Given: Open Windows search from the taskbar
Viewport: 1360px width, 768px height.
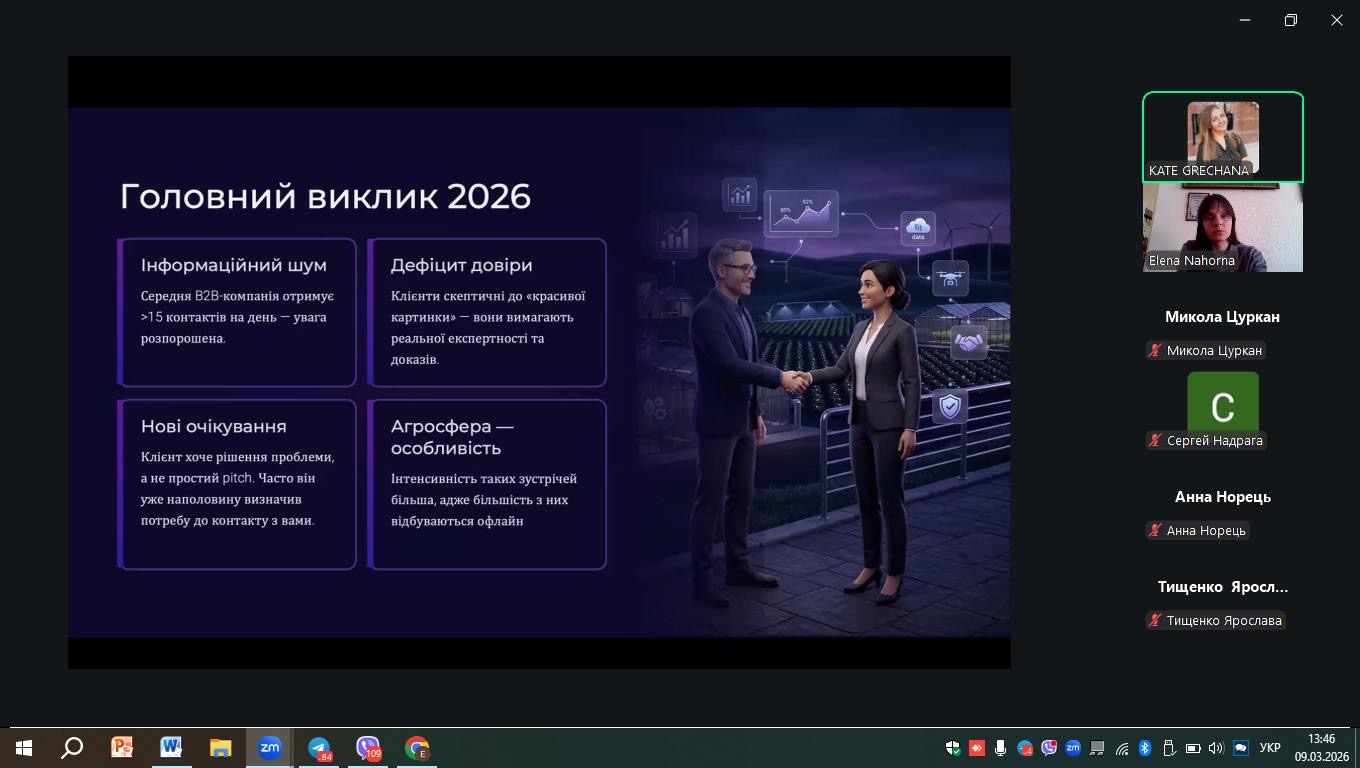Looking at the screenshot, I should point(72,748).
